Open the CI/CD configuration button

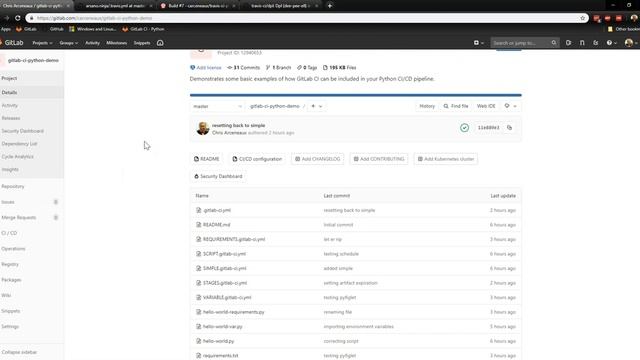coord(257,159)
